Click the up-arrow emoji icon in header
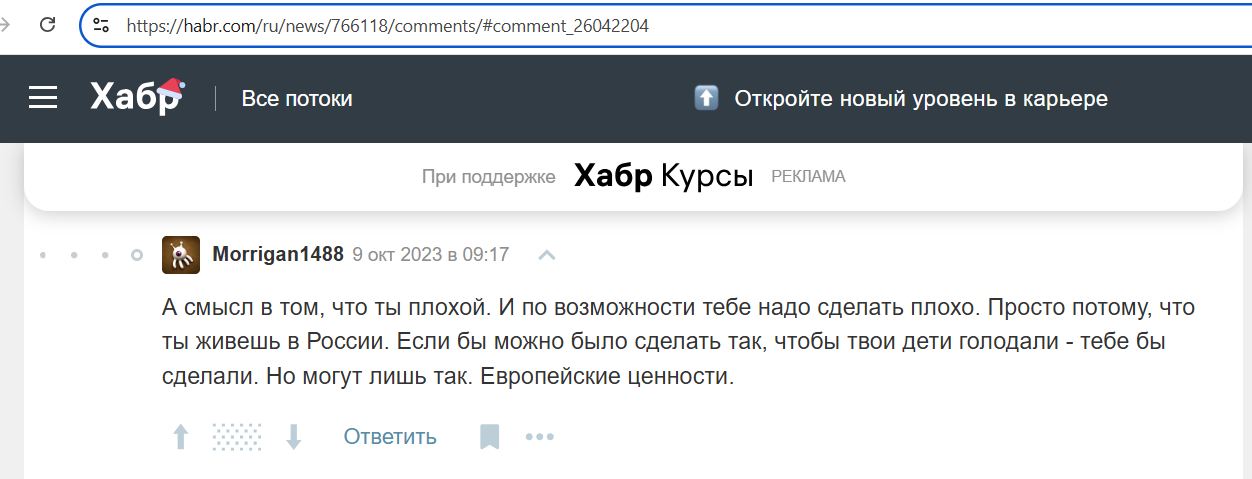Image resolution: width=1252 pixels, height=479 pixels. [x=706, y=98]
